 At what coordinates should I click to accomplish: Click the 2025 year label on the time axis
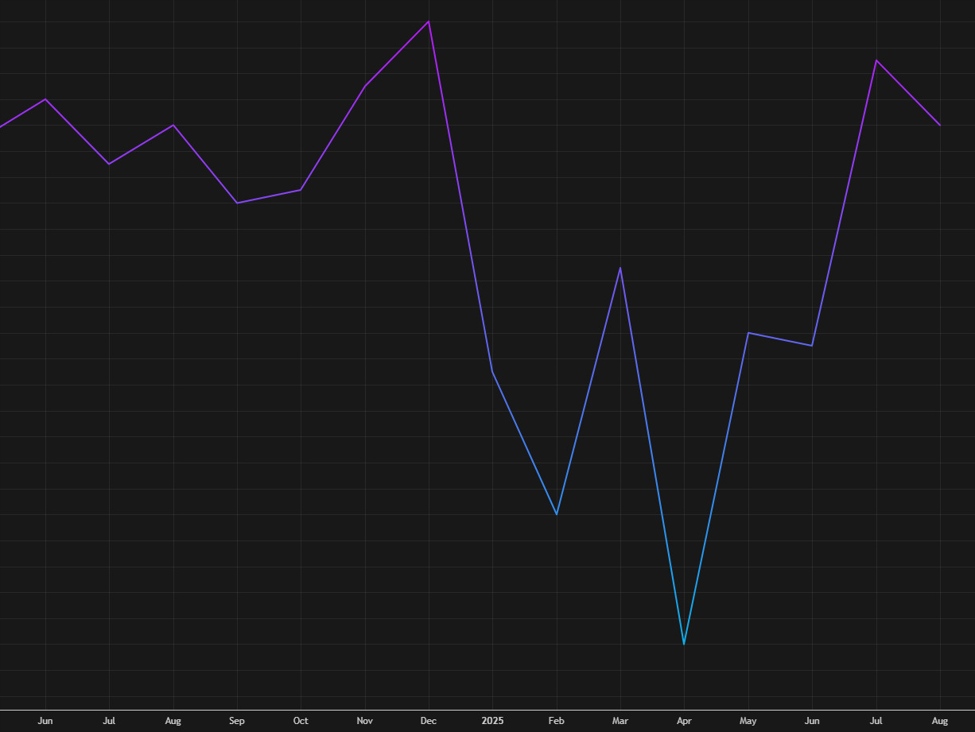(492, 720)
